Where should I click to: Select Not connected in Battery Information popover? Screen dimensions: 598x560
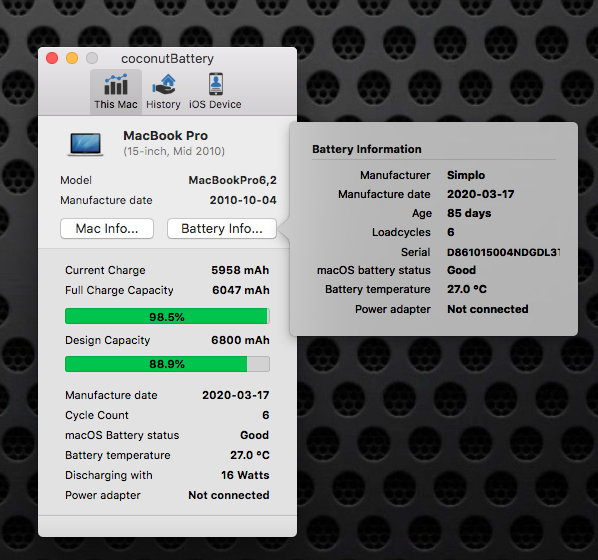tap(488, 309)
